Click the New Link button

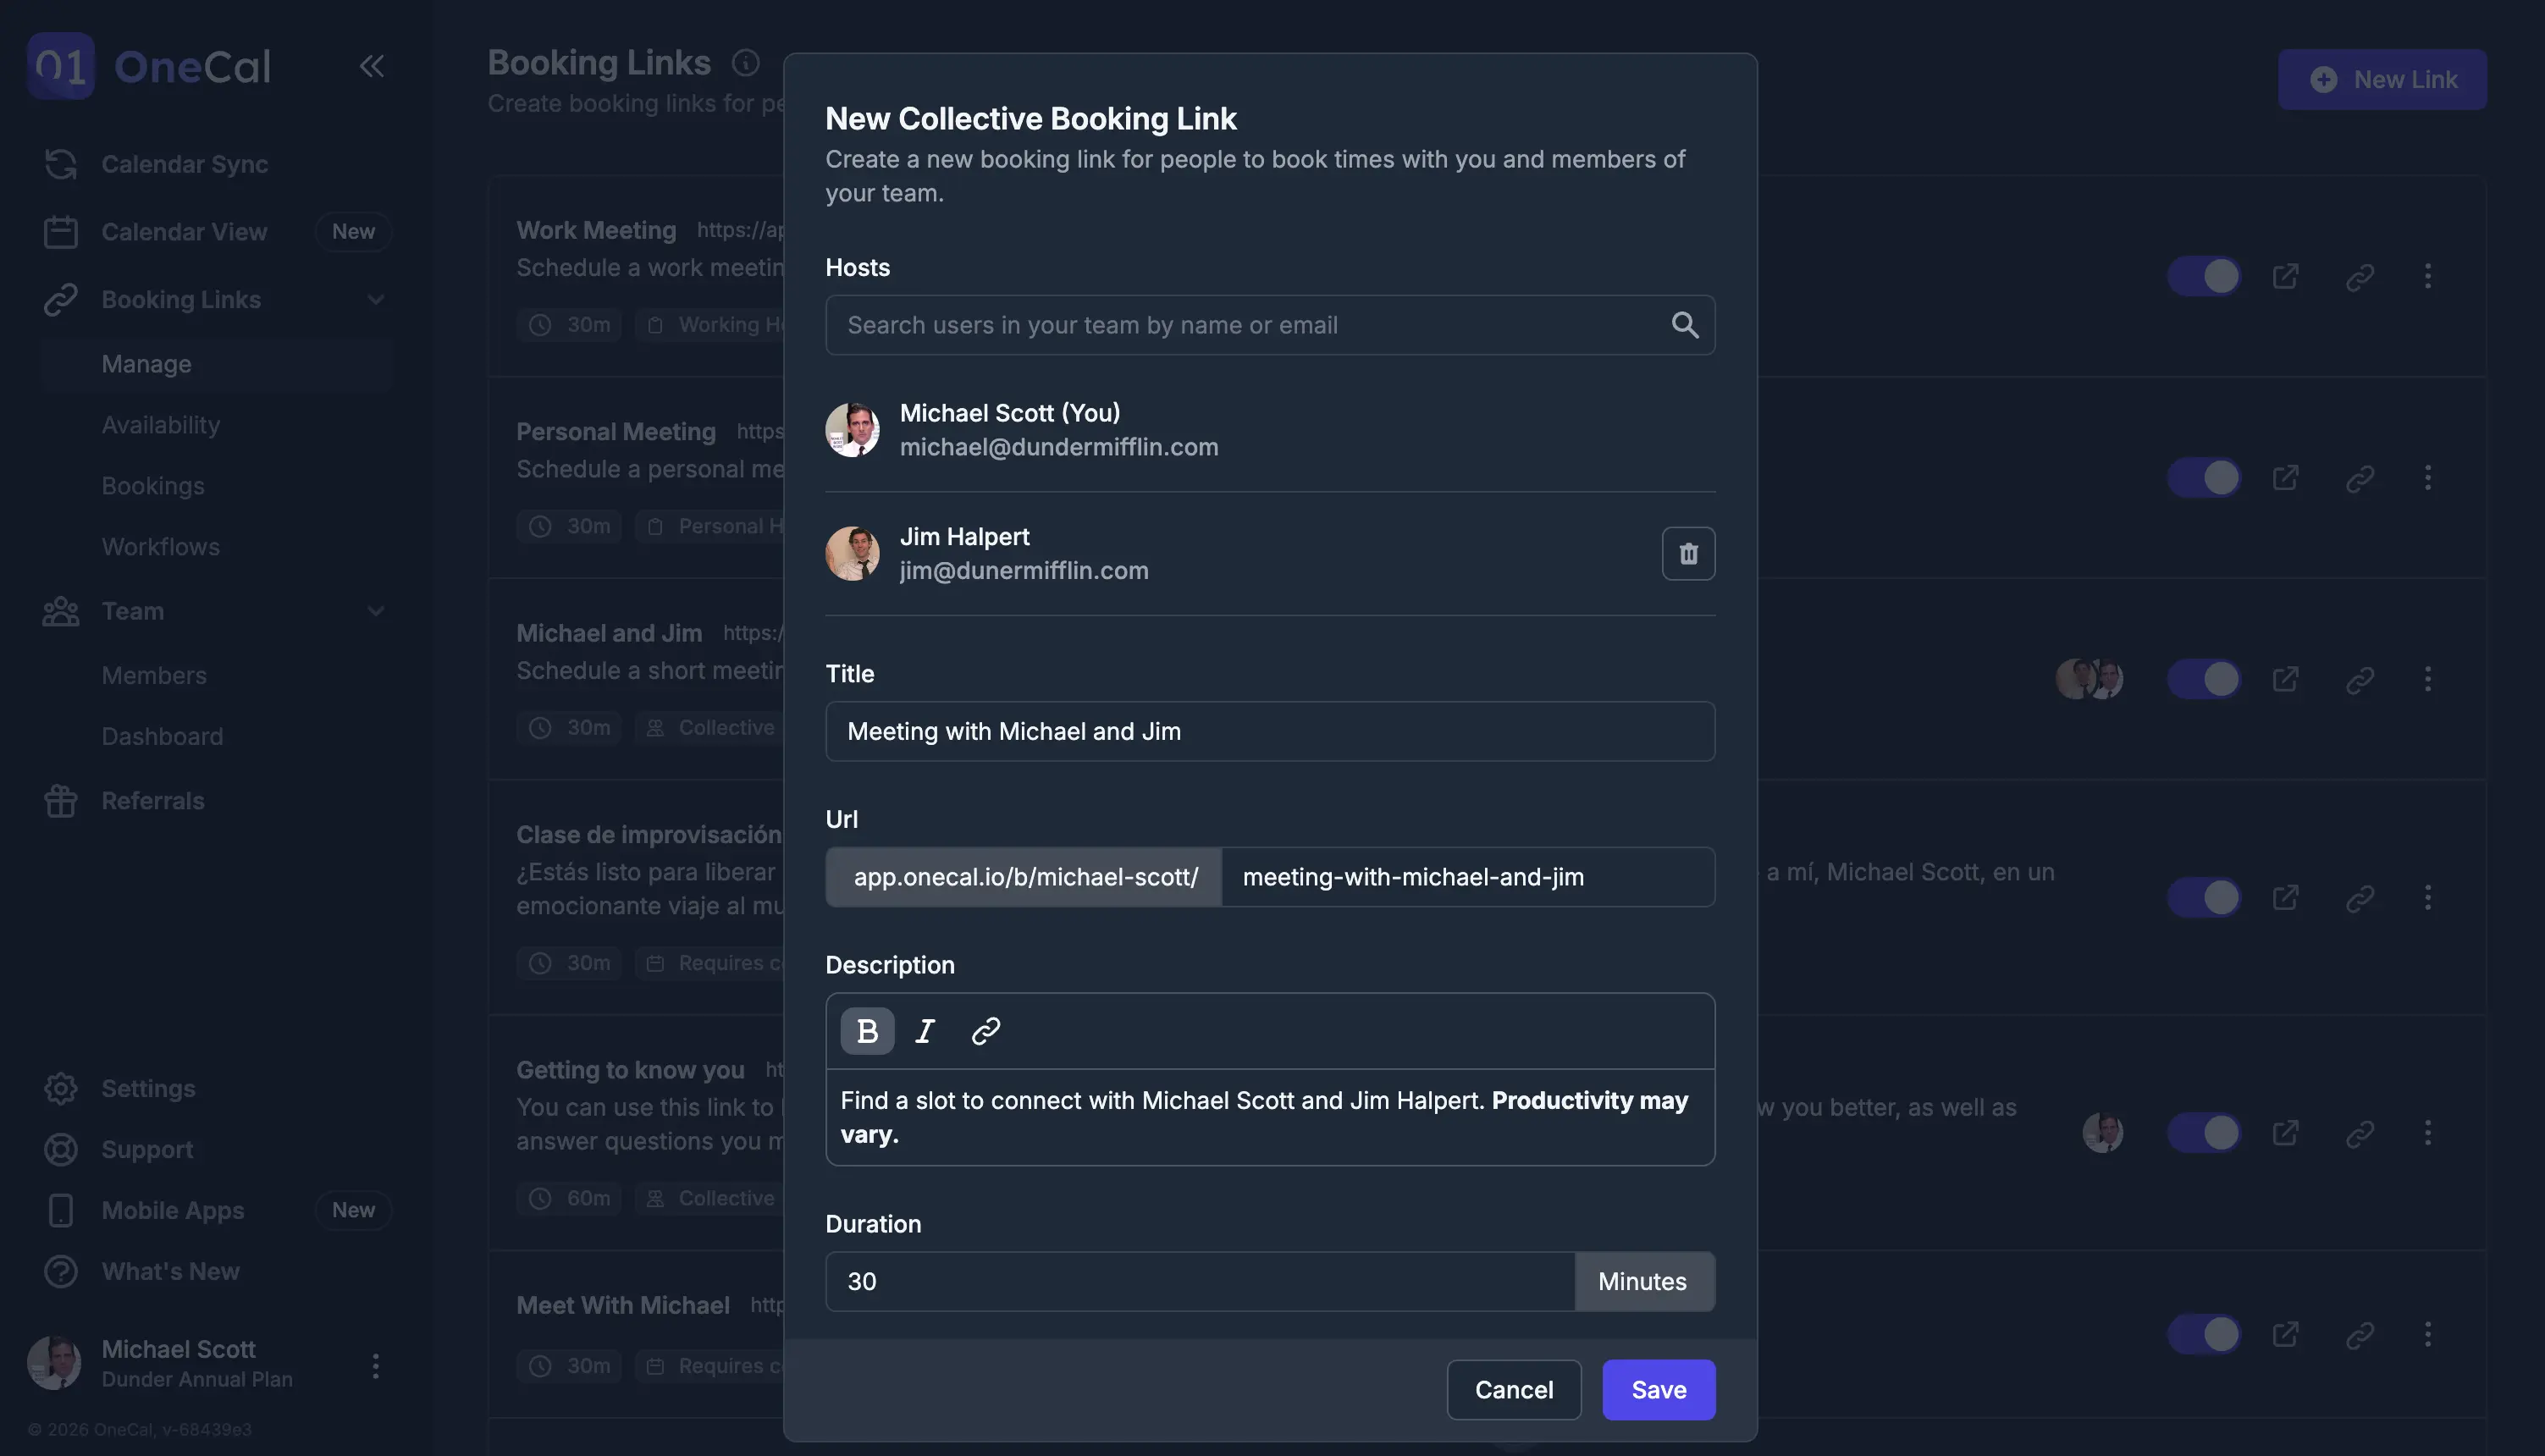(2382, 80)
